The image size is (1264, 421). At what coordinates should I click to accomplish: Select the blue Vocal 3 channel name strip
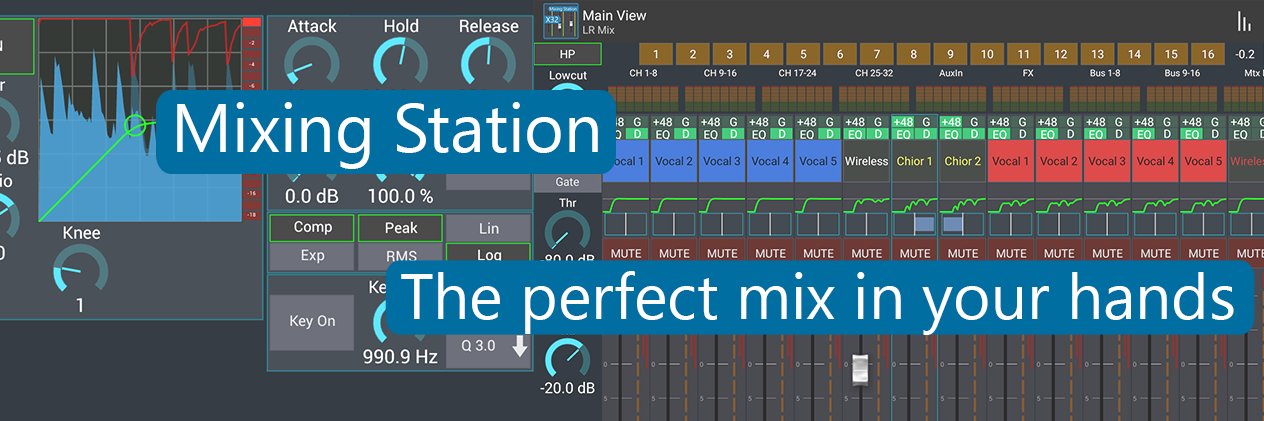[x=722, y=161]
